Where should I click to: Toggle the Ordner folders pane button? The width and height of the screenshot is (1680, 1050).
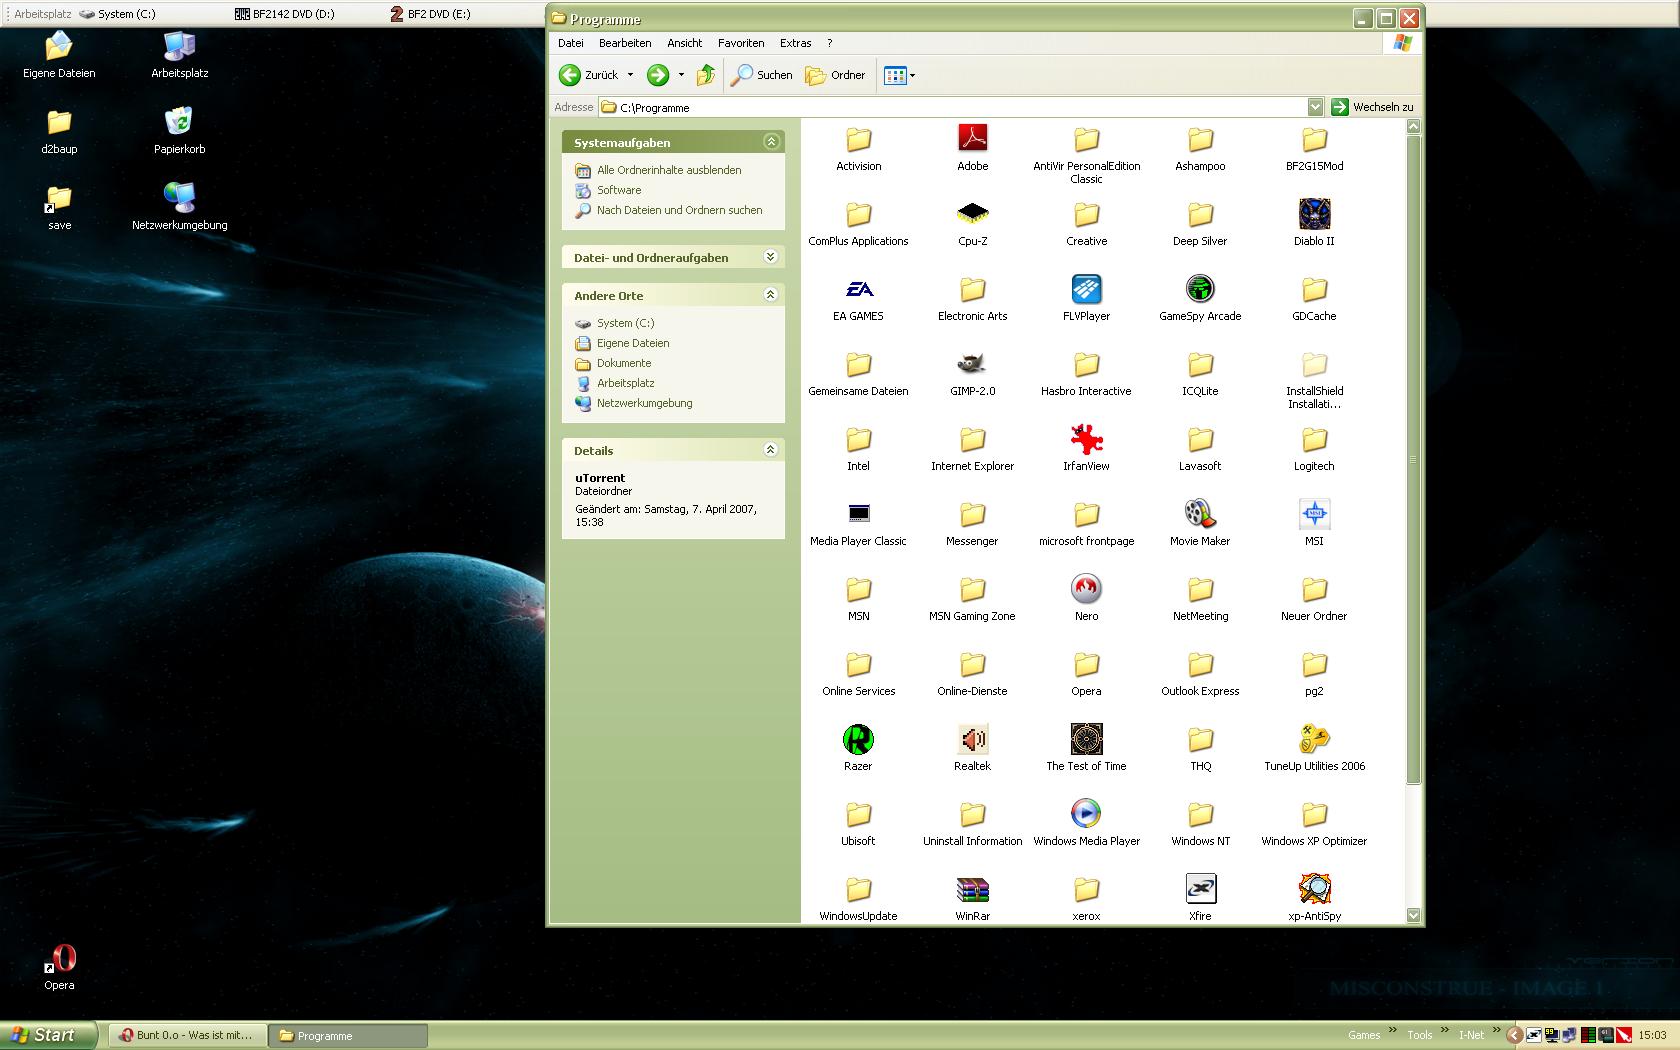(x=836, y=75)
